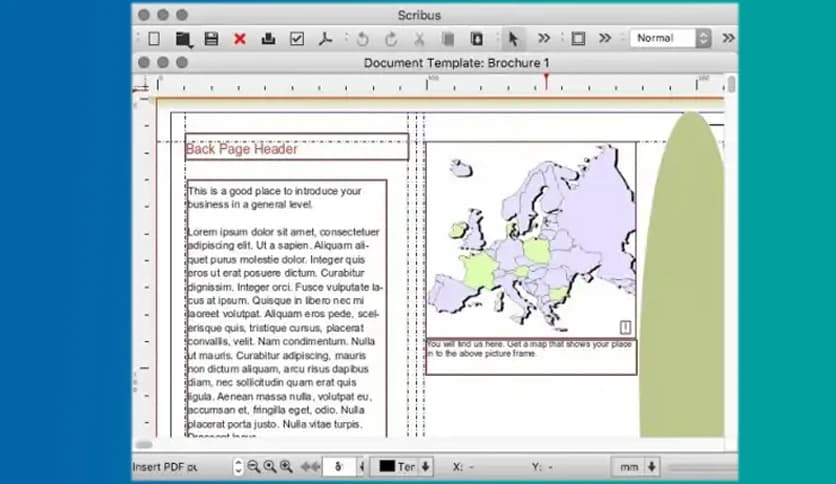Click the red X close document icon

[240, 39]
